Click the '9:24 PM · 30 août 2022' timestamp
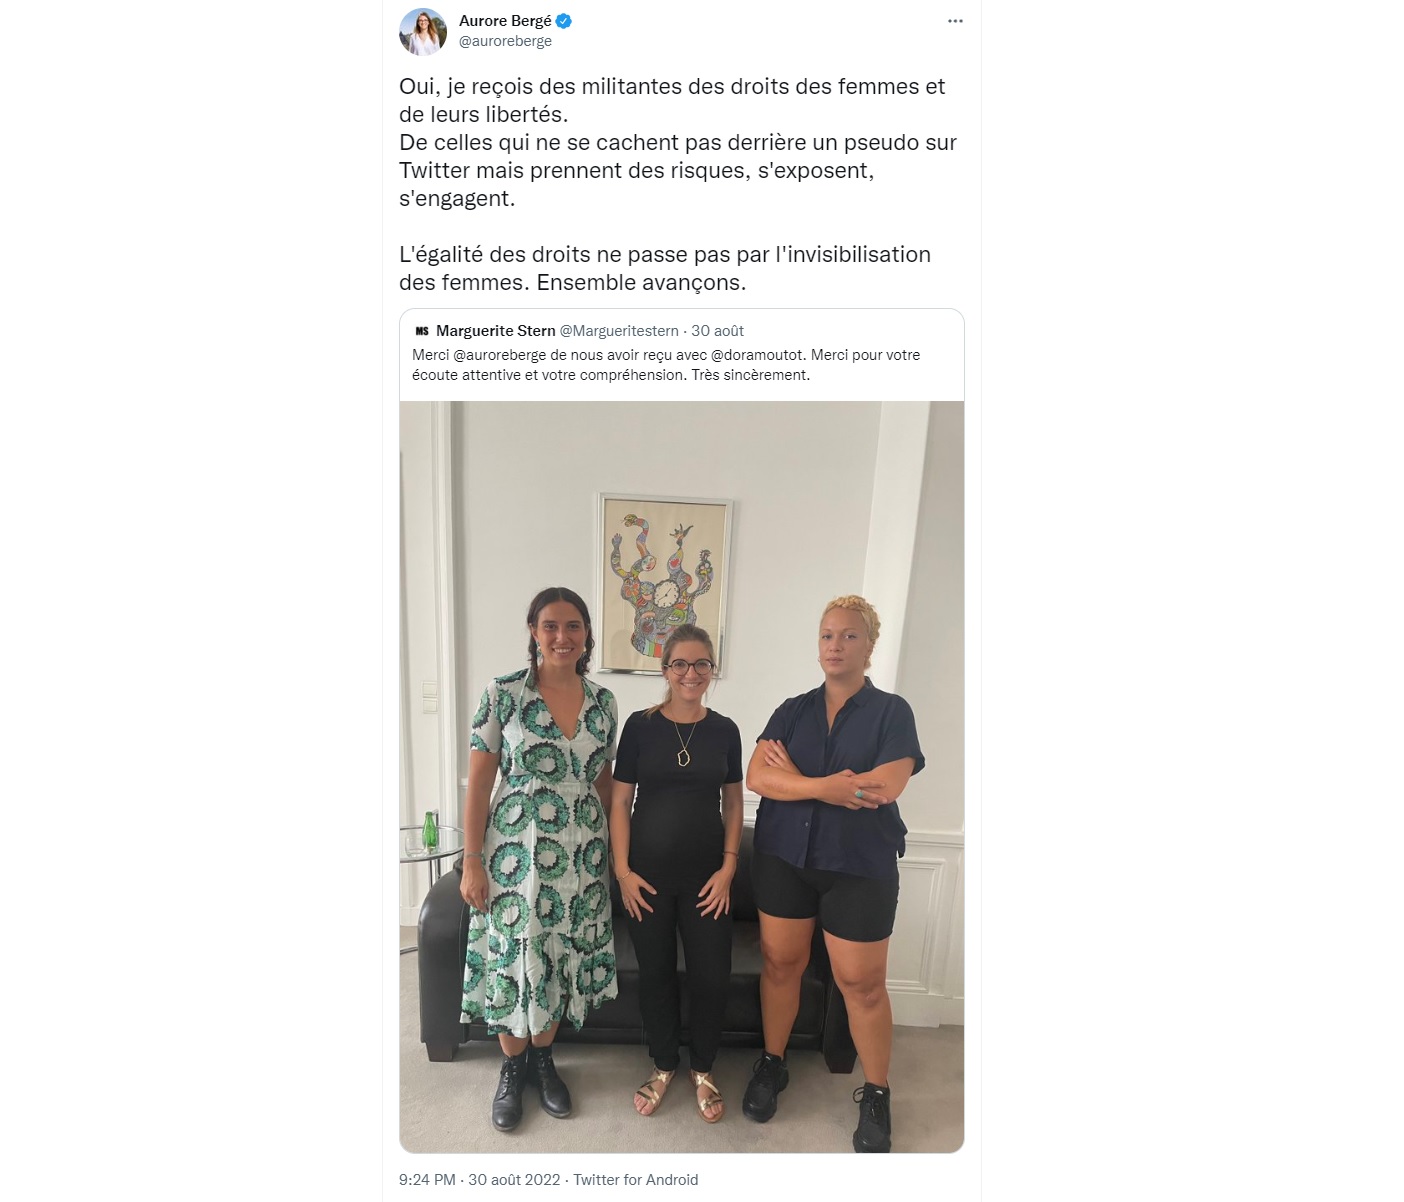Image resolution: width=1404 pixels, height=1202 pixels. [x=480, y=1180]
